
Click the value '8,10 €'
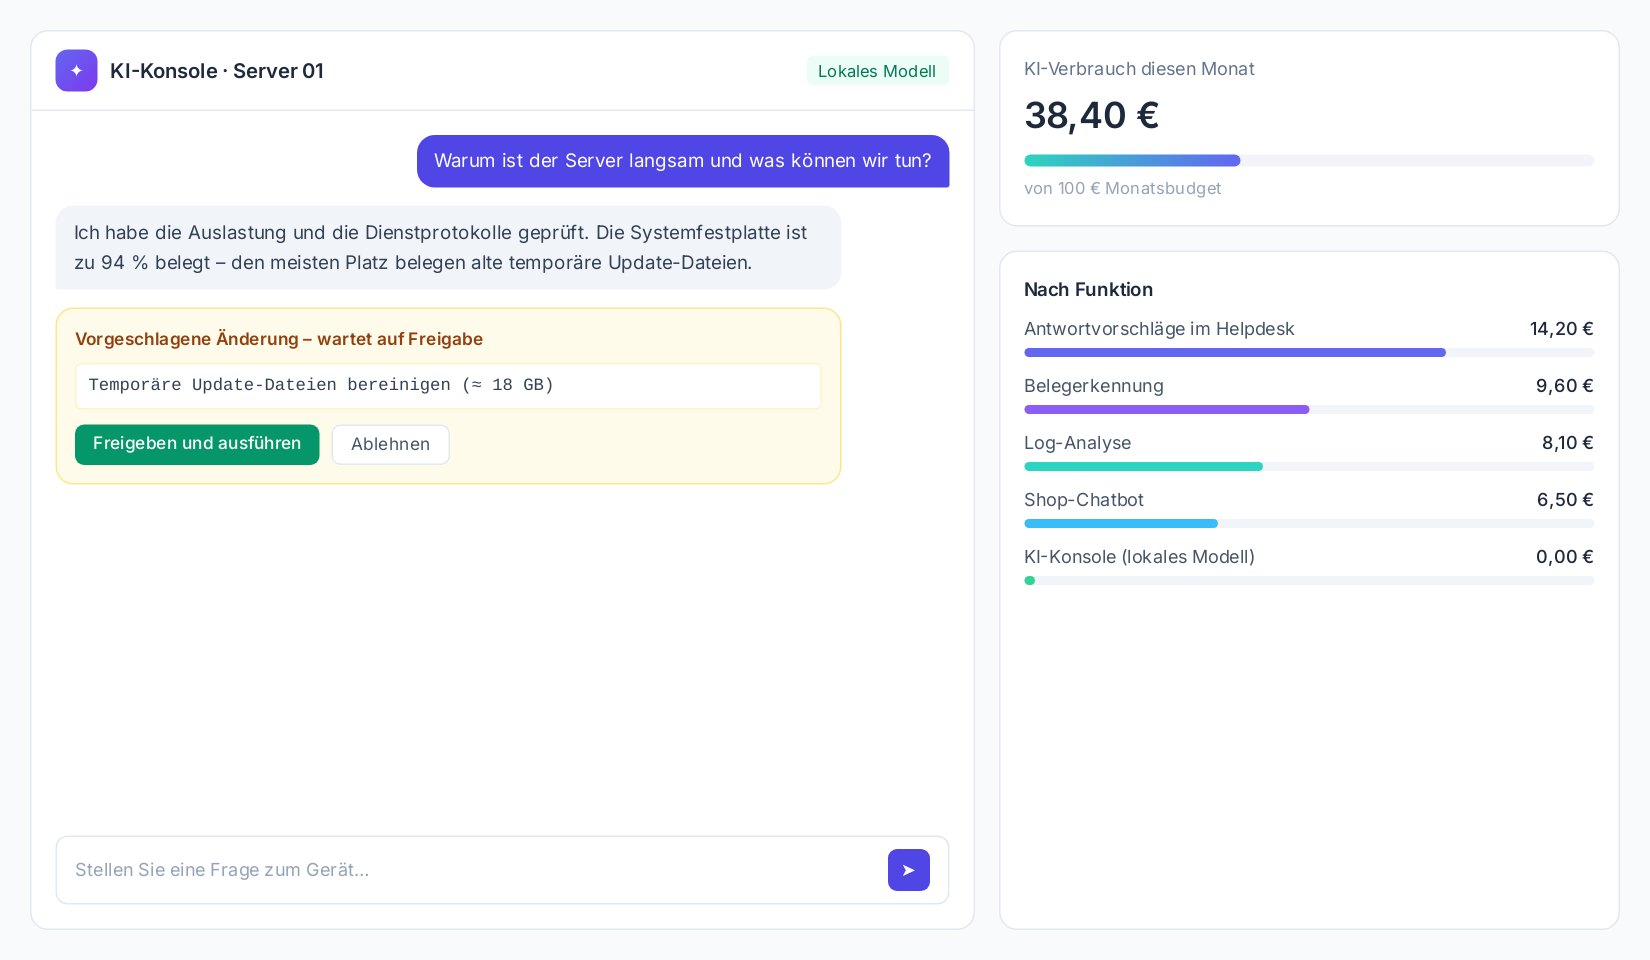click(1567, 443)
